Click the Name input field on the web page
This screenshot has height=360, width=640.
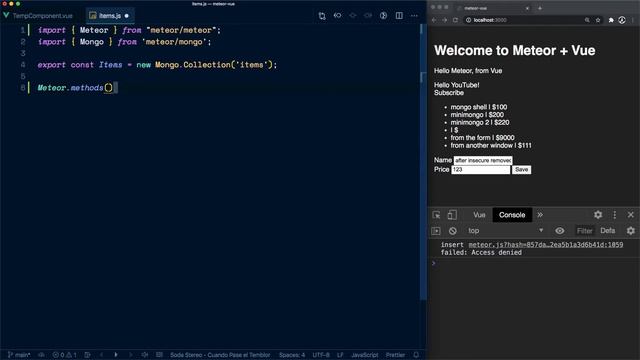pos(483,160)
